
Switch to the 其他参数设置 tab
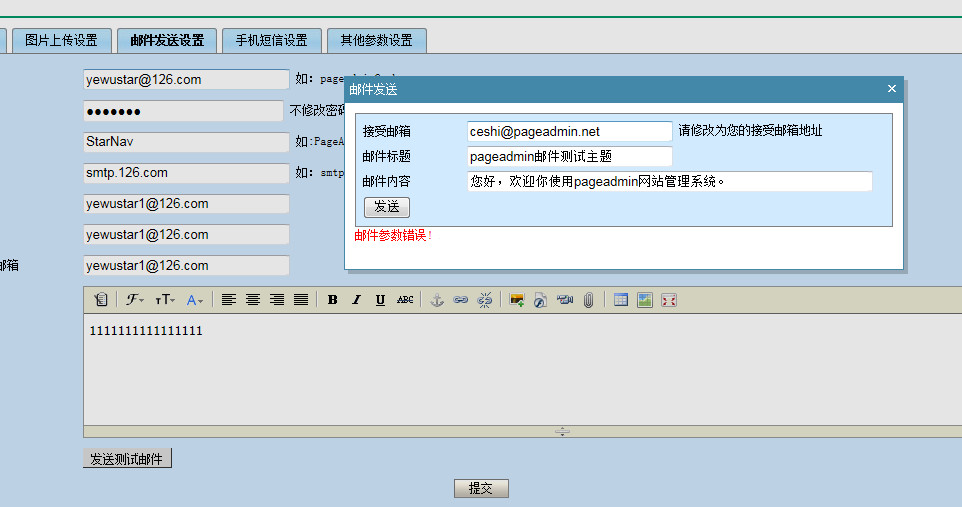pyautogui.click(x=376, y=41)
